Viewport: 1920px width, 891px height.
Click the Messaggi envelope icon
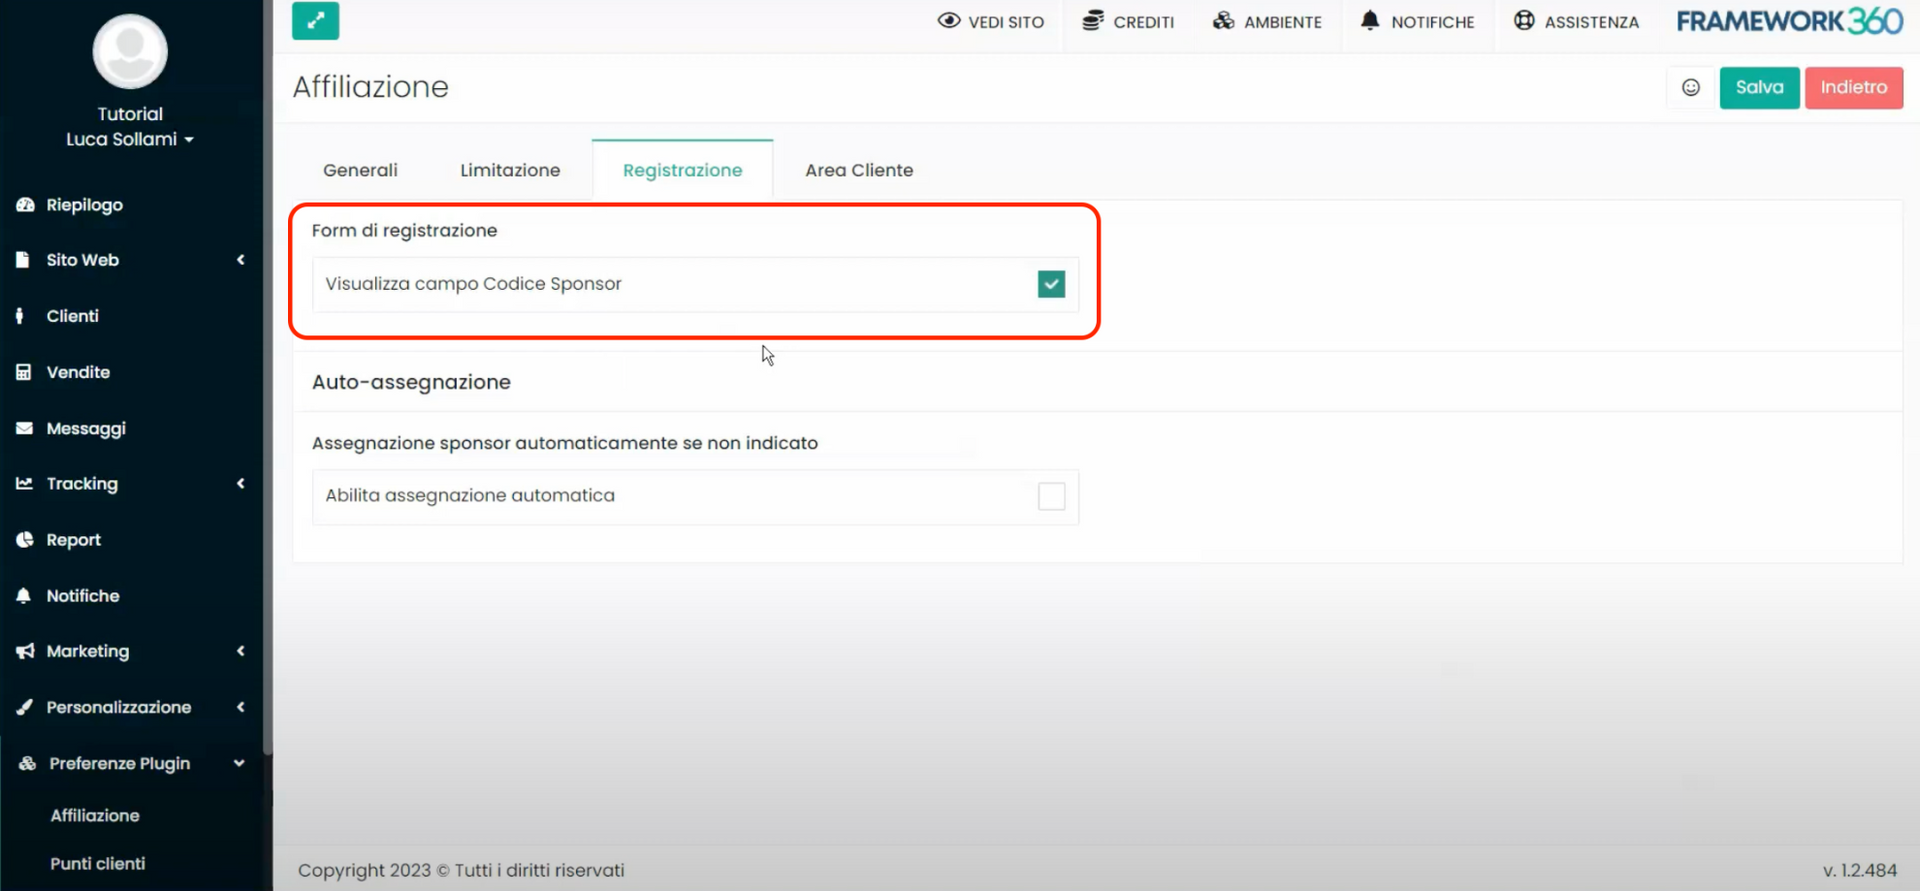click(x=24, y=428)
